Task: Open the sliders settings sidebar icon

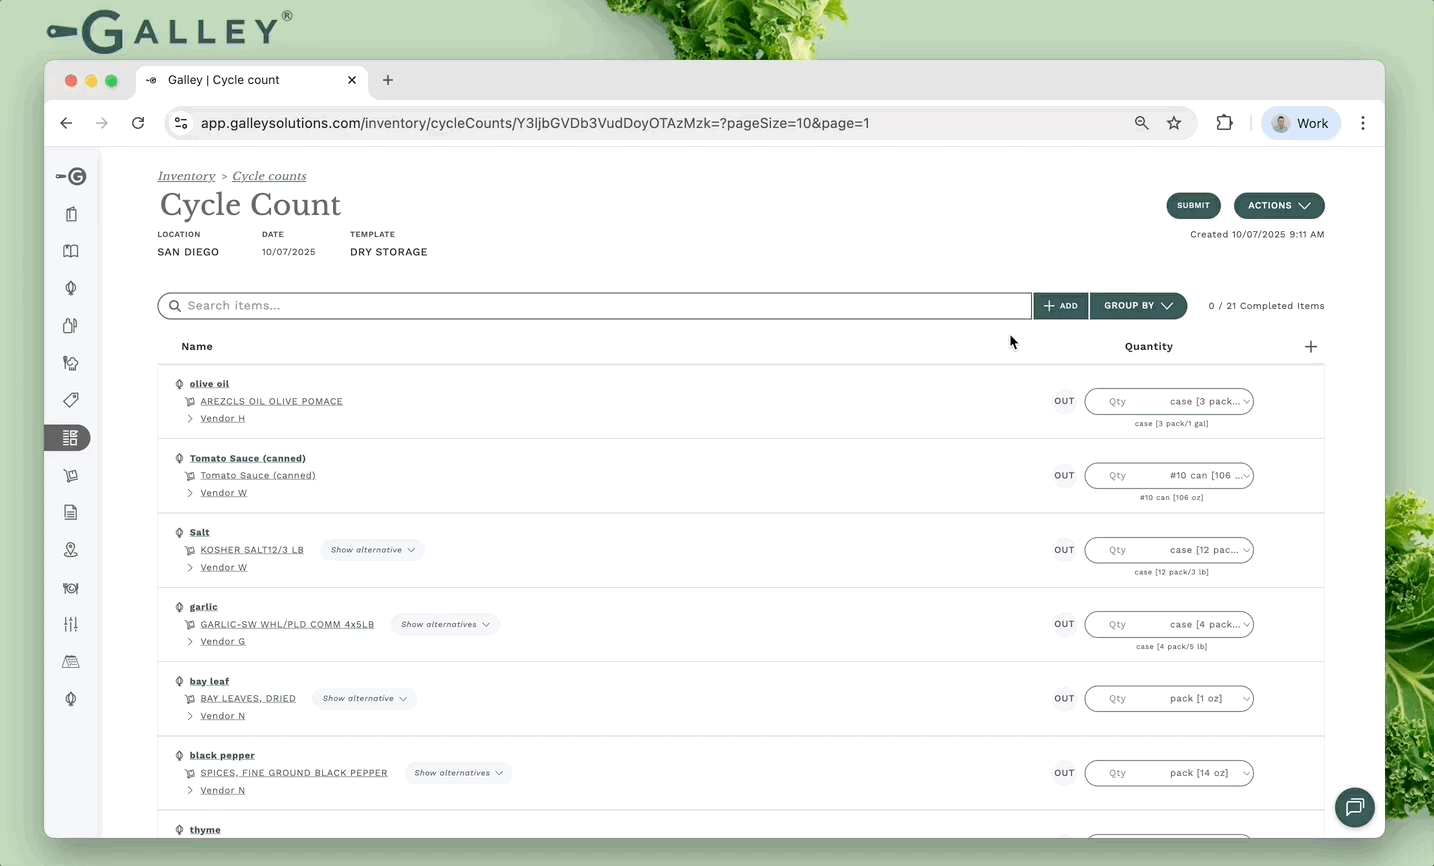Action: pos(71,624)
